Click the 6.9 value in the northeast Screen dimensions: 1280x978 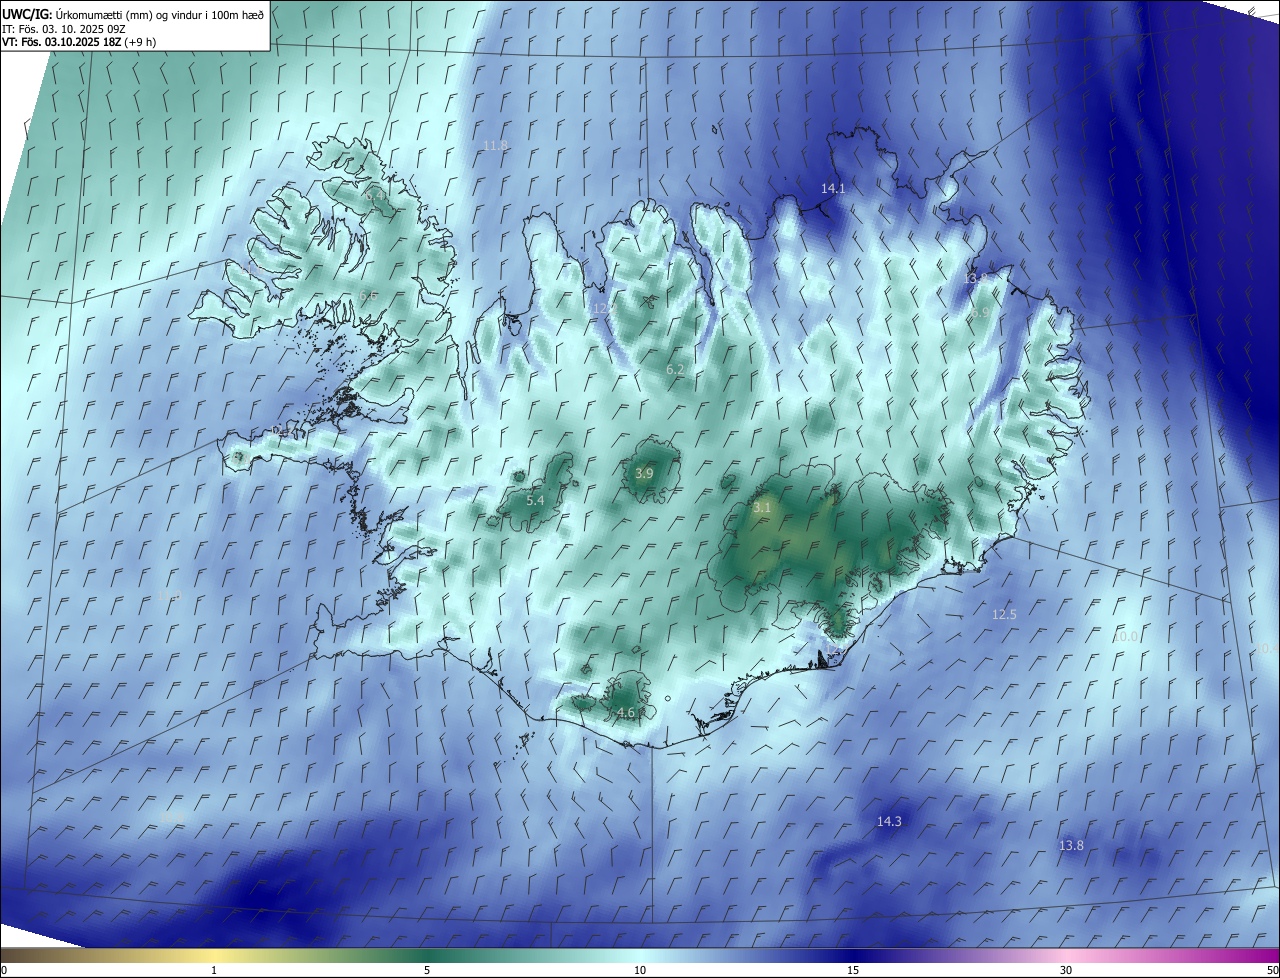[981, 312]
